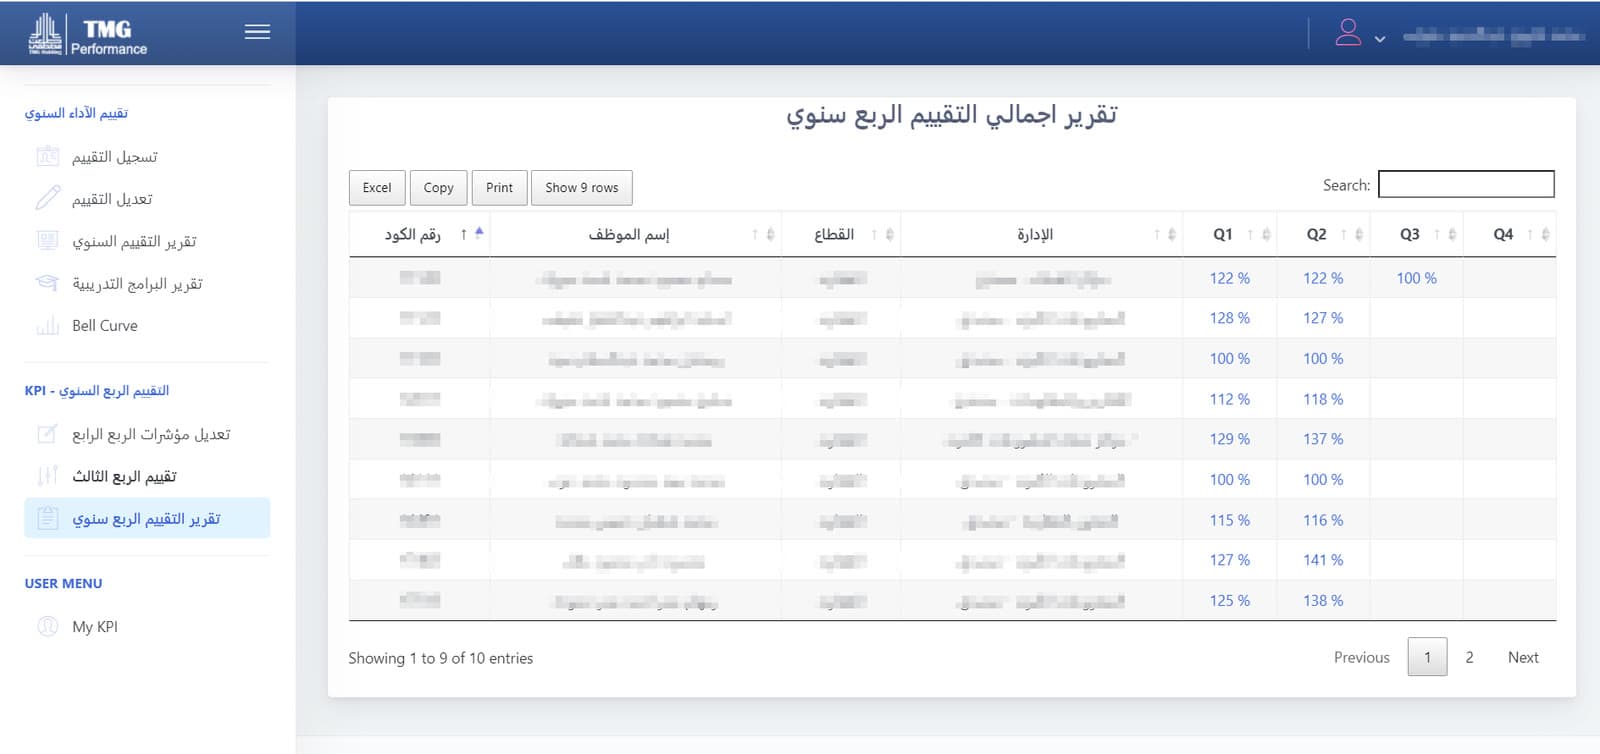Click the Print button
Screen dimensions: 1600x754
pyautogui.click(x=499, y=187)
